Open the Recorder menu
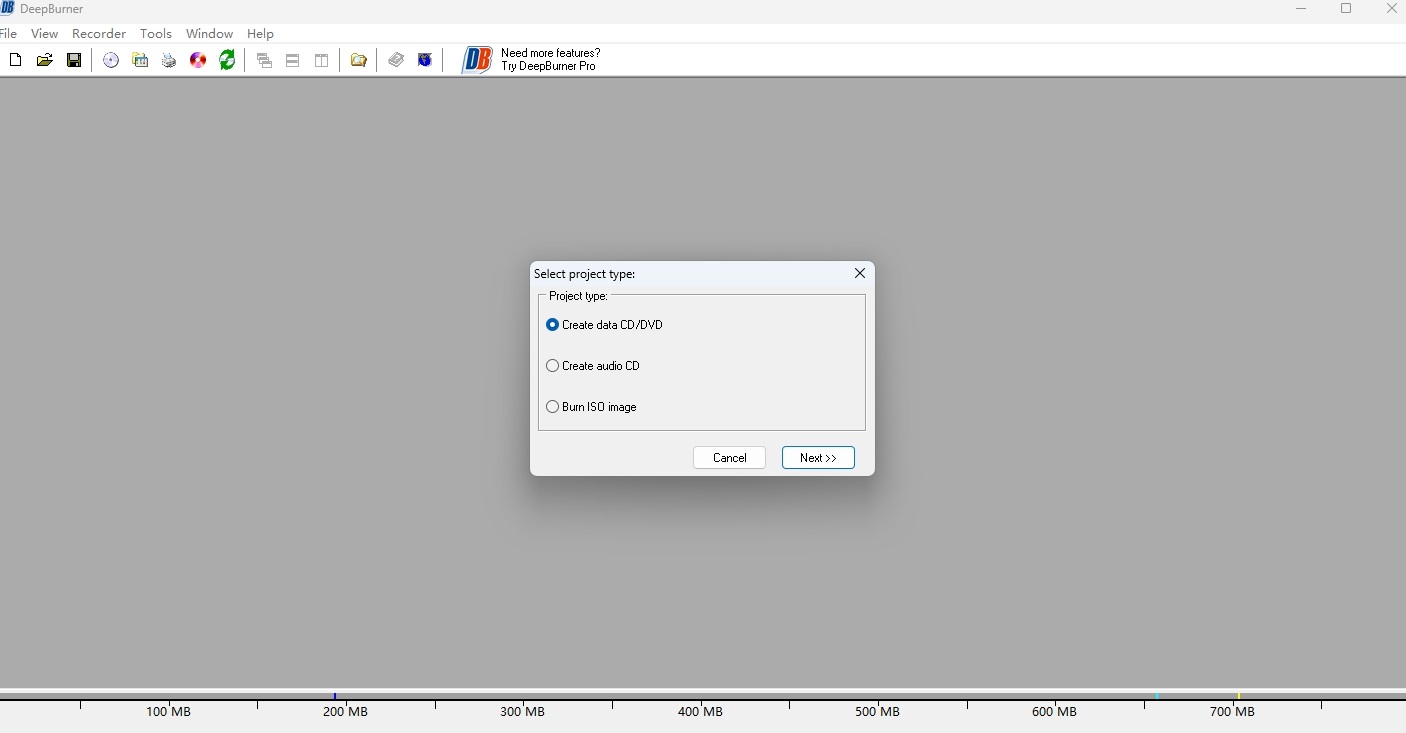Viewport: 1406px width, 733px height. point(98,34)
